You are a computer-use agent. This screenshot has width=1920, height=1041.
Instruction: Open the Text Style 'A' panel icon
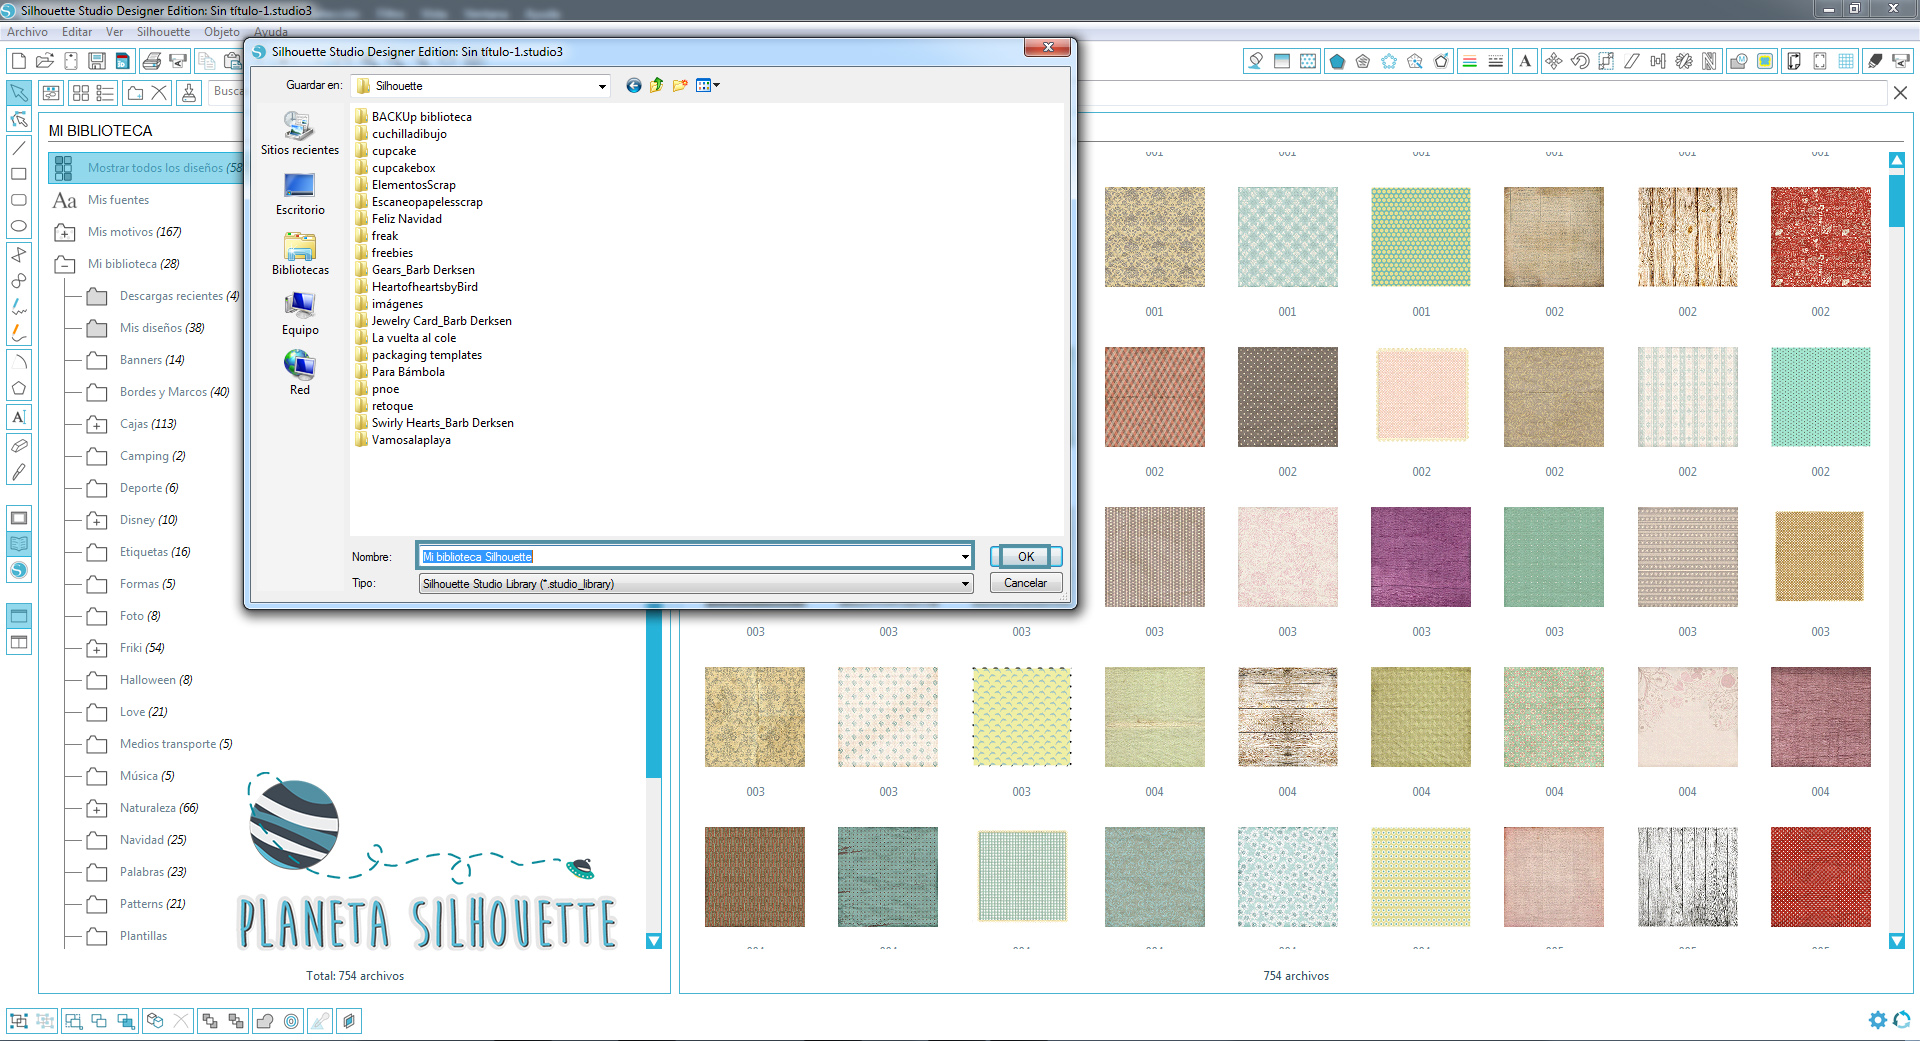click(x=1525, y=62)
